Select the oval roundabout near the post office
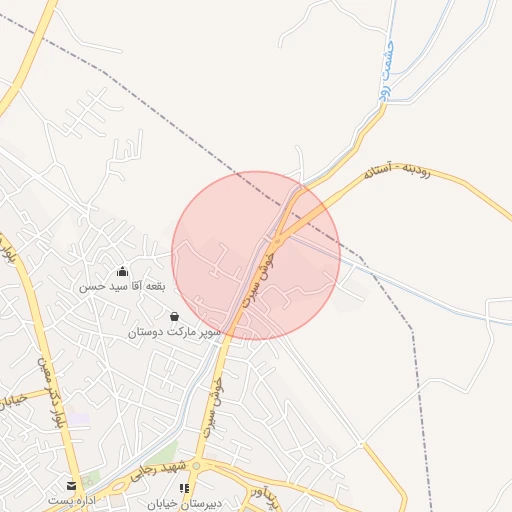The image size is (512, 512). [118, 486]
